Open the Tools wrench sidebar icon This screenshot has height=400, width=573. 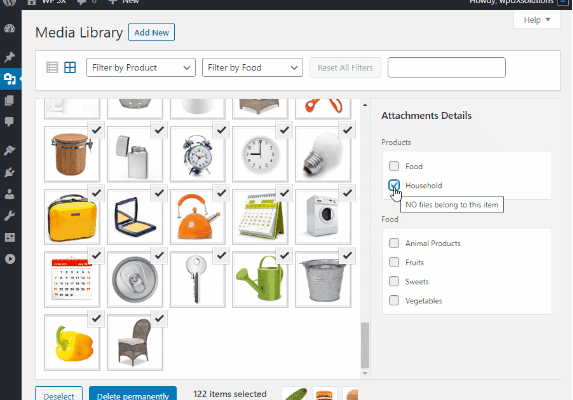10,216
